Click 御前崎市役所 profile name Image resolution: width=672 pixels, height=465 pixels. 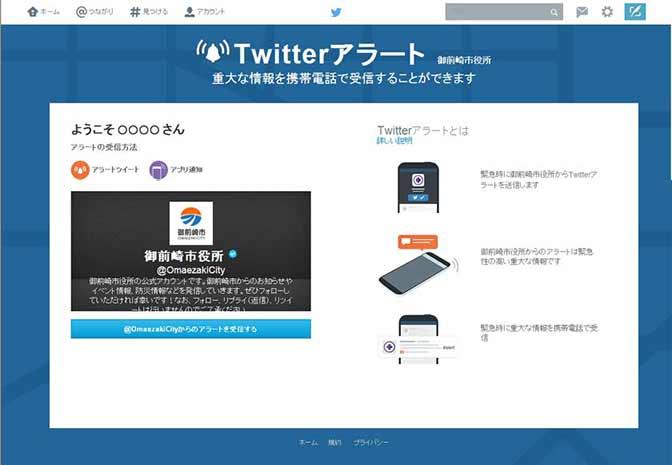184,256
